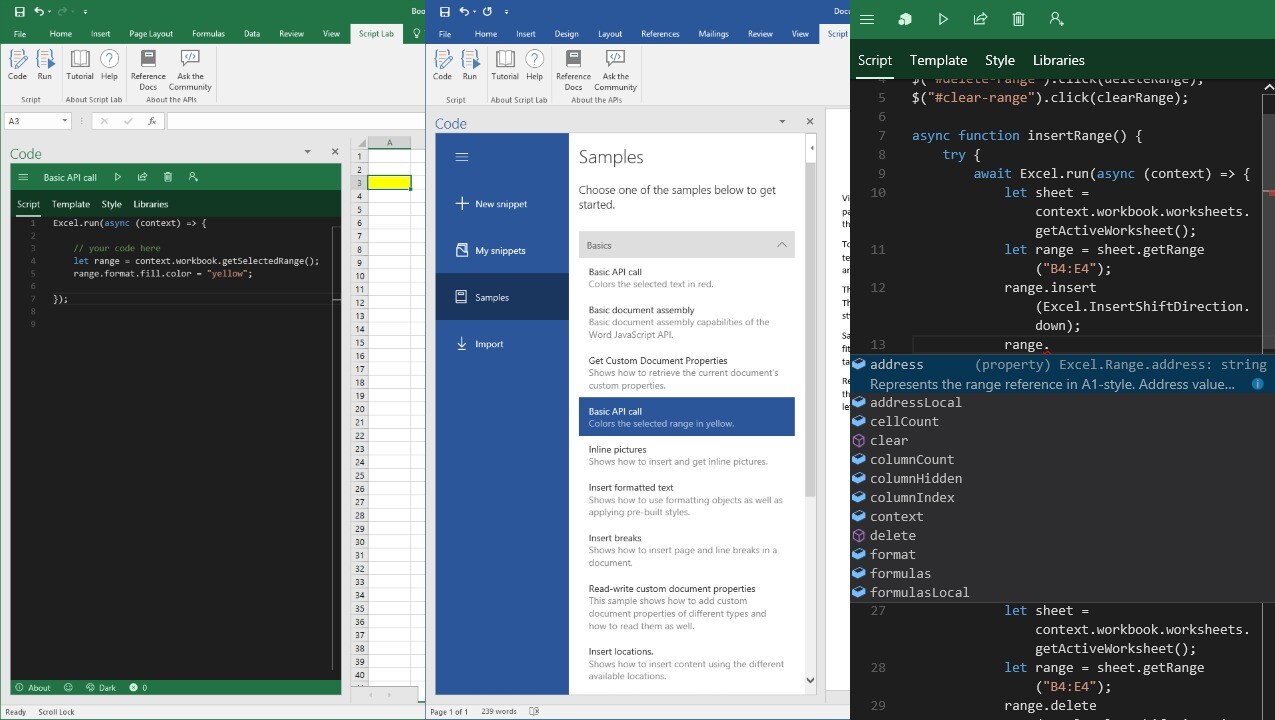
Task: Click the Run play icon in dark editor toolbar
Action: [x=943, y=19]
